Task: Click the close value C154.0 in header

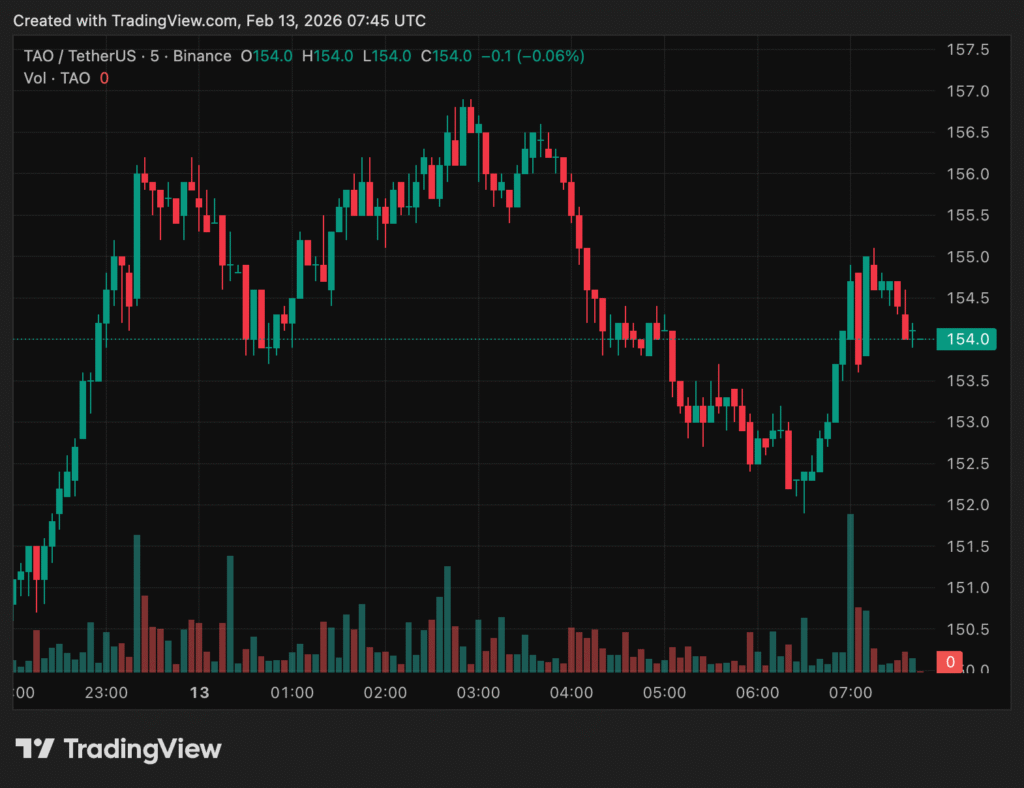Action: pyautogui.click(x=446, y=57)
